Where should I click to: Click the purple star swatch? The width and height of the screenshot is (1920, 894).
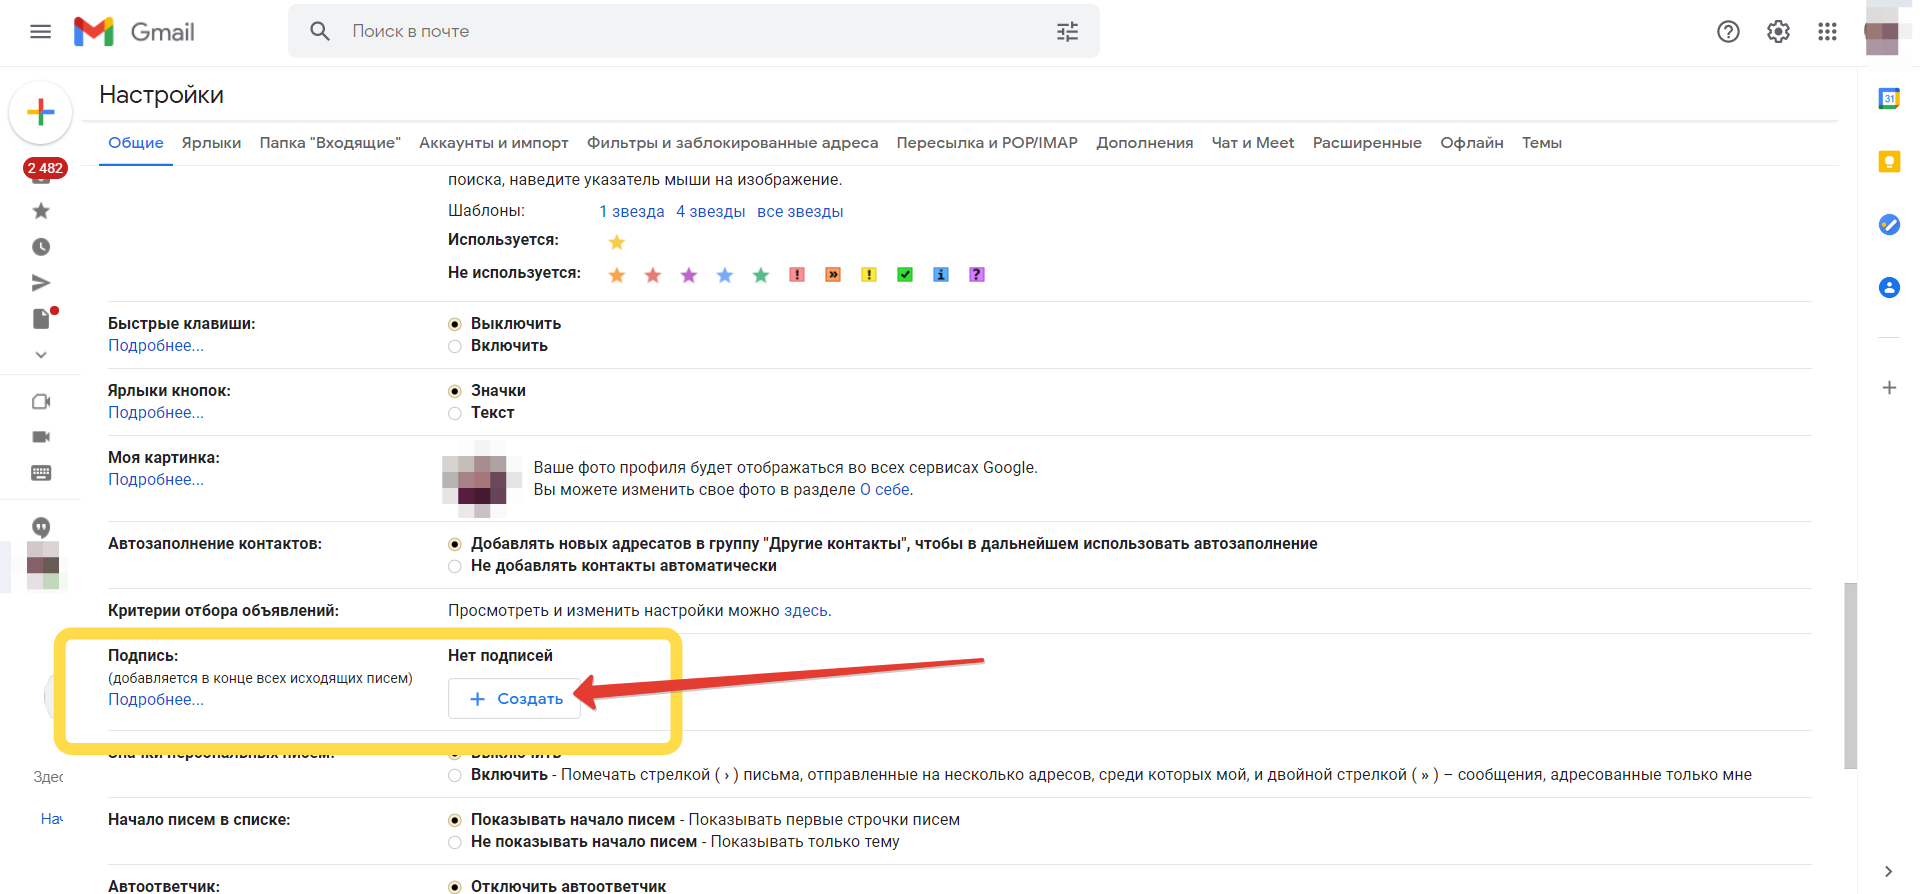coord(689,275)
